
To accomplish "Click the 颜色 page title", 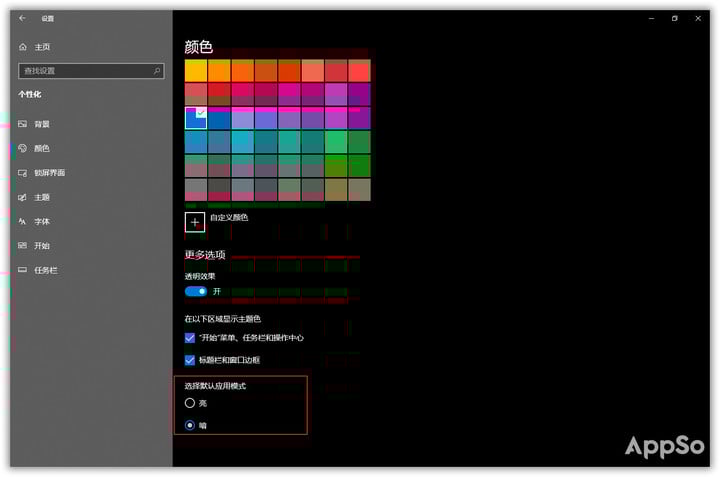I will [x=199, y=47].
